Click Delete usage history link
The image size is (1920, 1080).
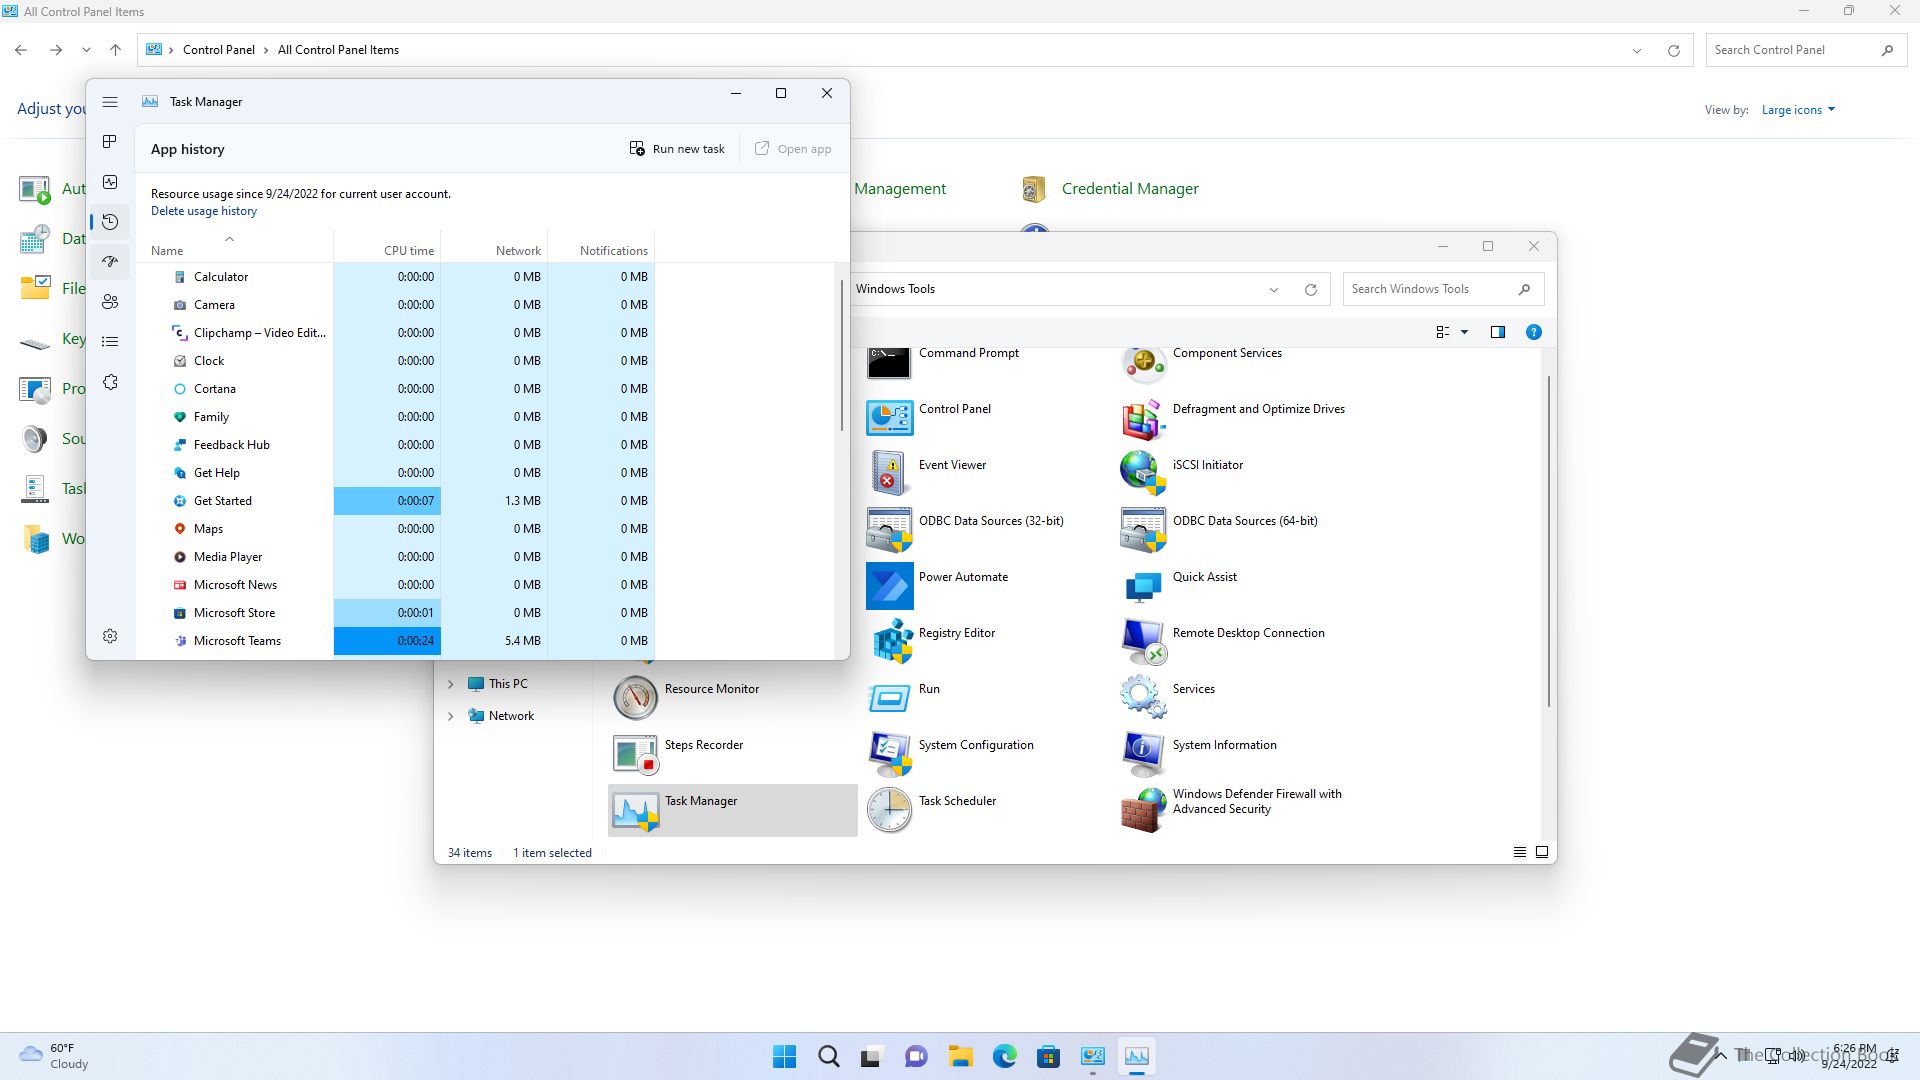point(204,211)
